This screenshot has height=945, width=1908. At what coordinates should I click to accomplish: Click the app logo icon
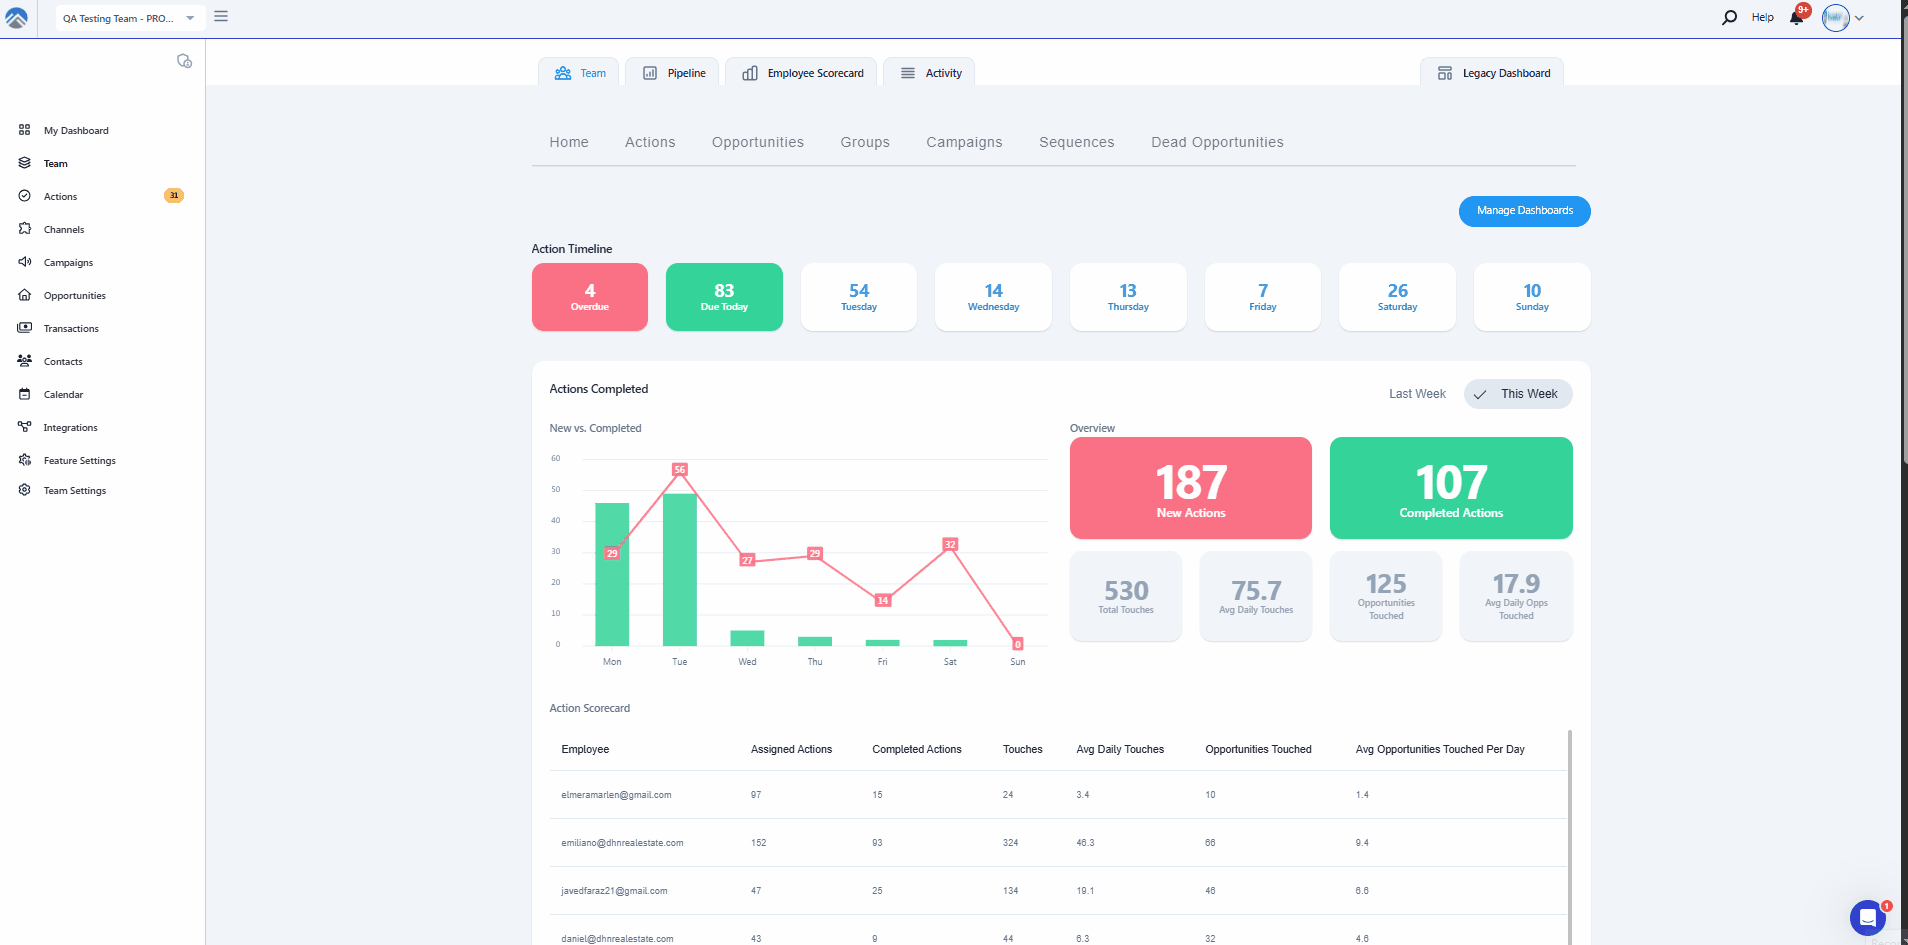(17, 18)
